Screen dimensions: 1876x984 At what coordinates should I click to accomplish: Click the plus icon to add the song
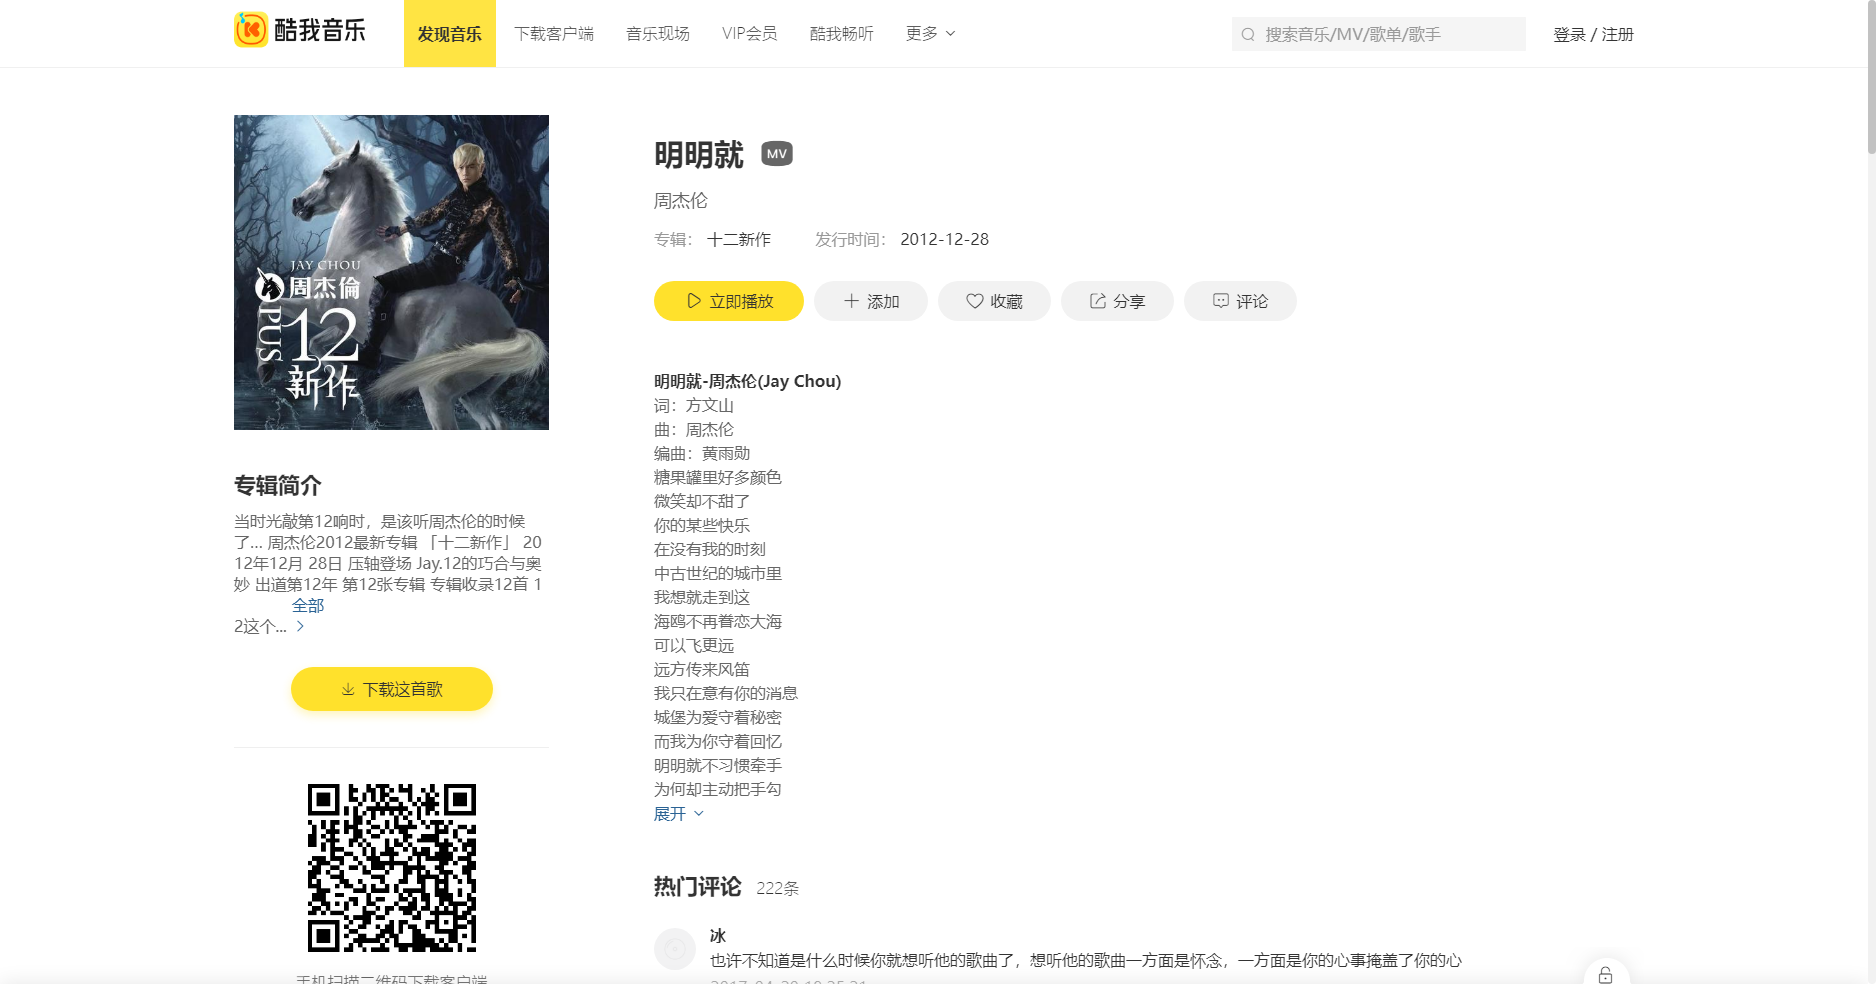click(851, 300)
